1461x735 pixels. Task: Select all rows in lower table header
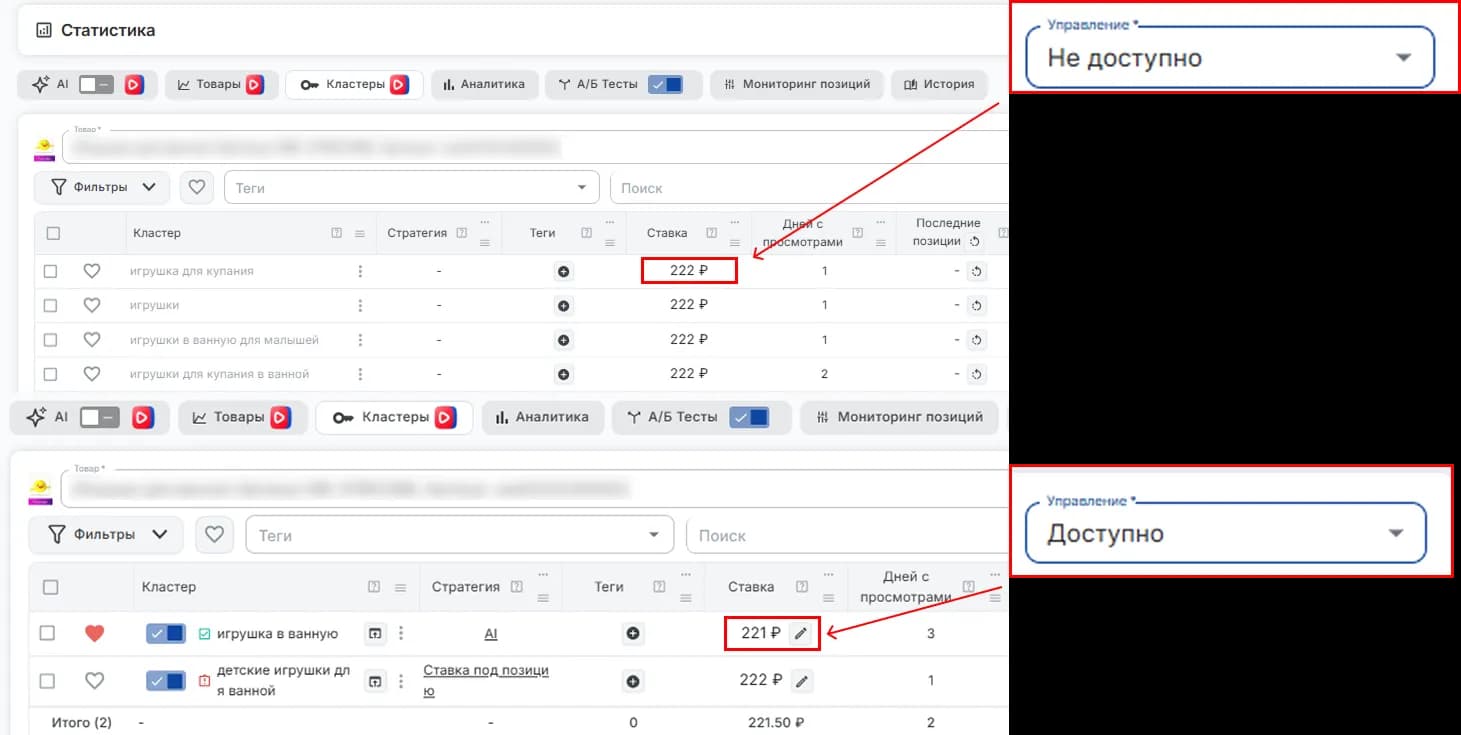[50, 587]
